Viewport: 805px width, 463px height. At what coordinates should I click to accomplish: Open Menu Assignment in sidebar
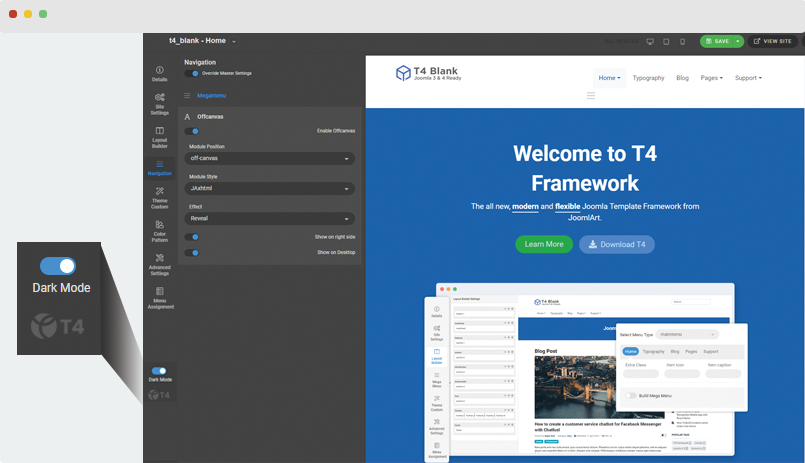tap(160, 298)
